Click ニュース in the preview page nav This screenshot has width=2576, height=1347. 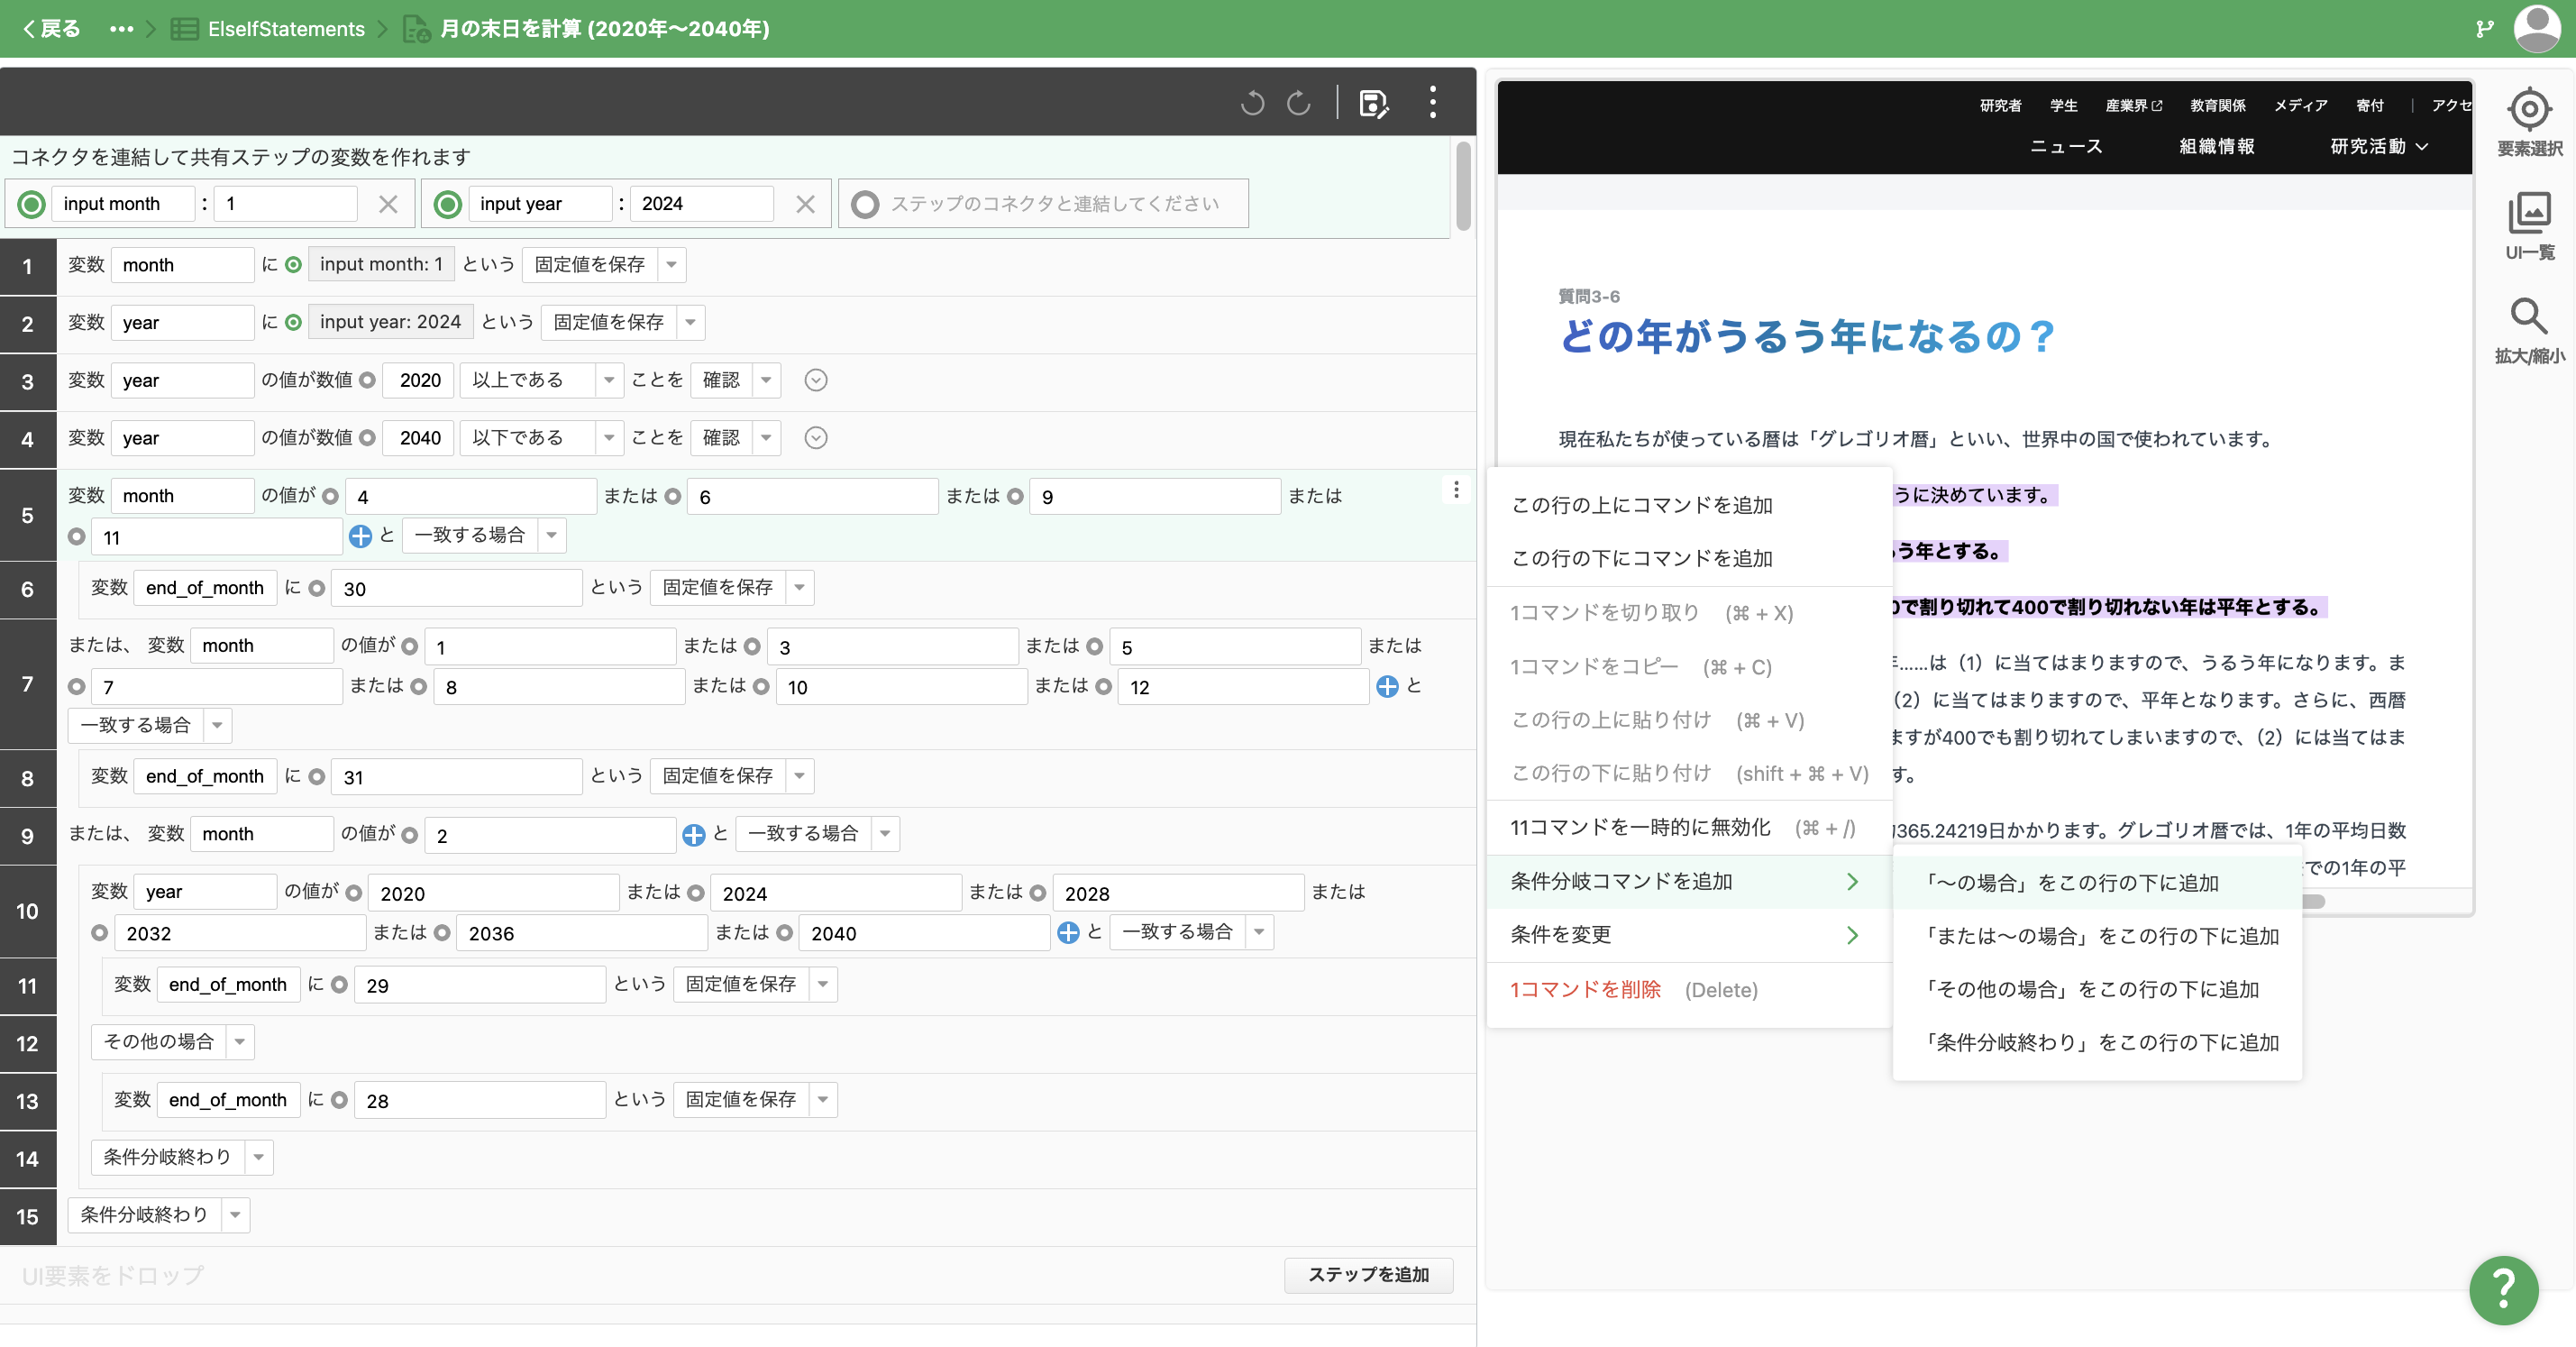(2066, 146)
